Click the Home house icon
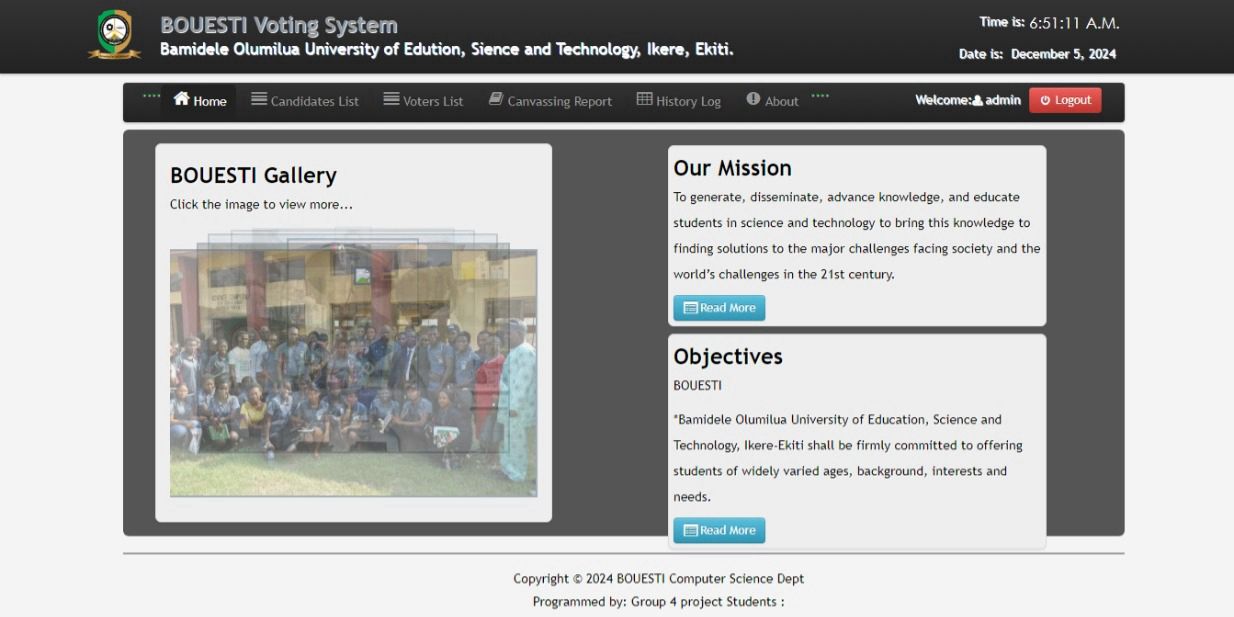Screen dimensions: 1234x617 tap(181, 99)
